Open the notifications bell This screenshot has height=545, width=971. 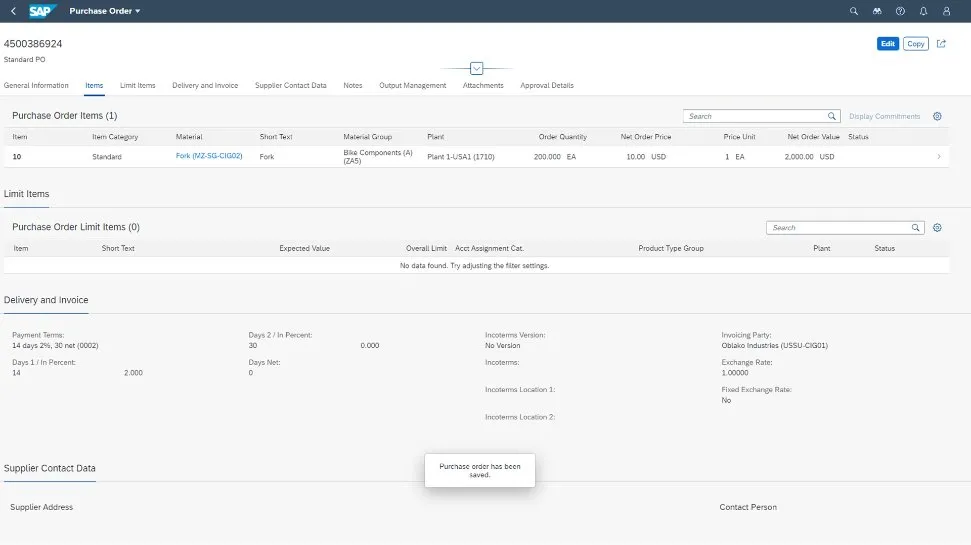click(x=923, y=11)
